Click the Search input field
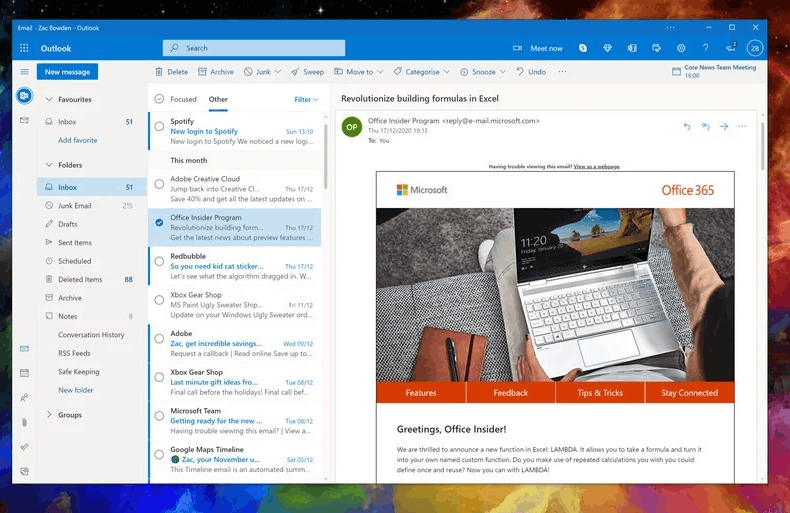 click(x=254, y=48)
